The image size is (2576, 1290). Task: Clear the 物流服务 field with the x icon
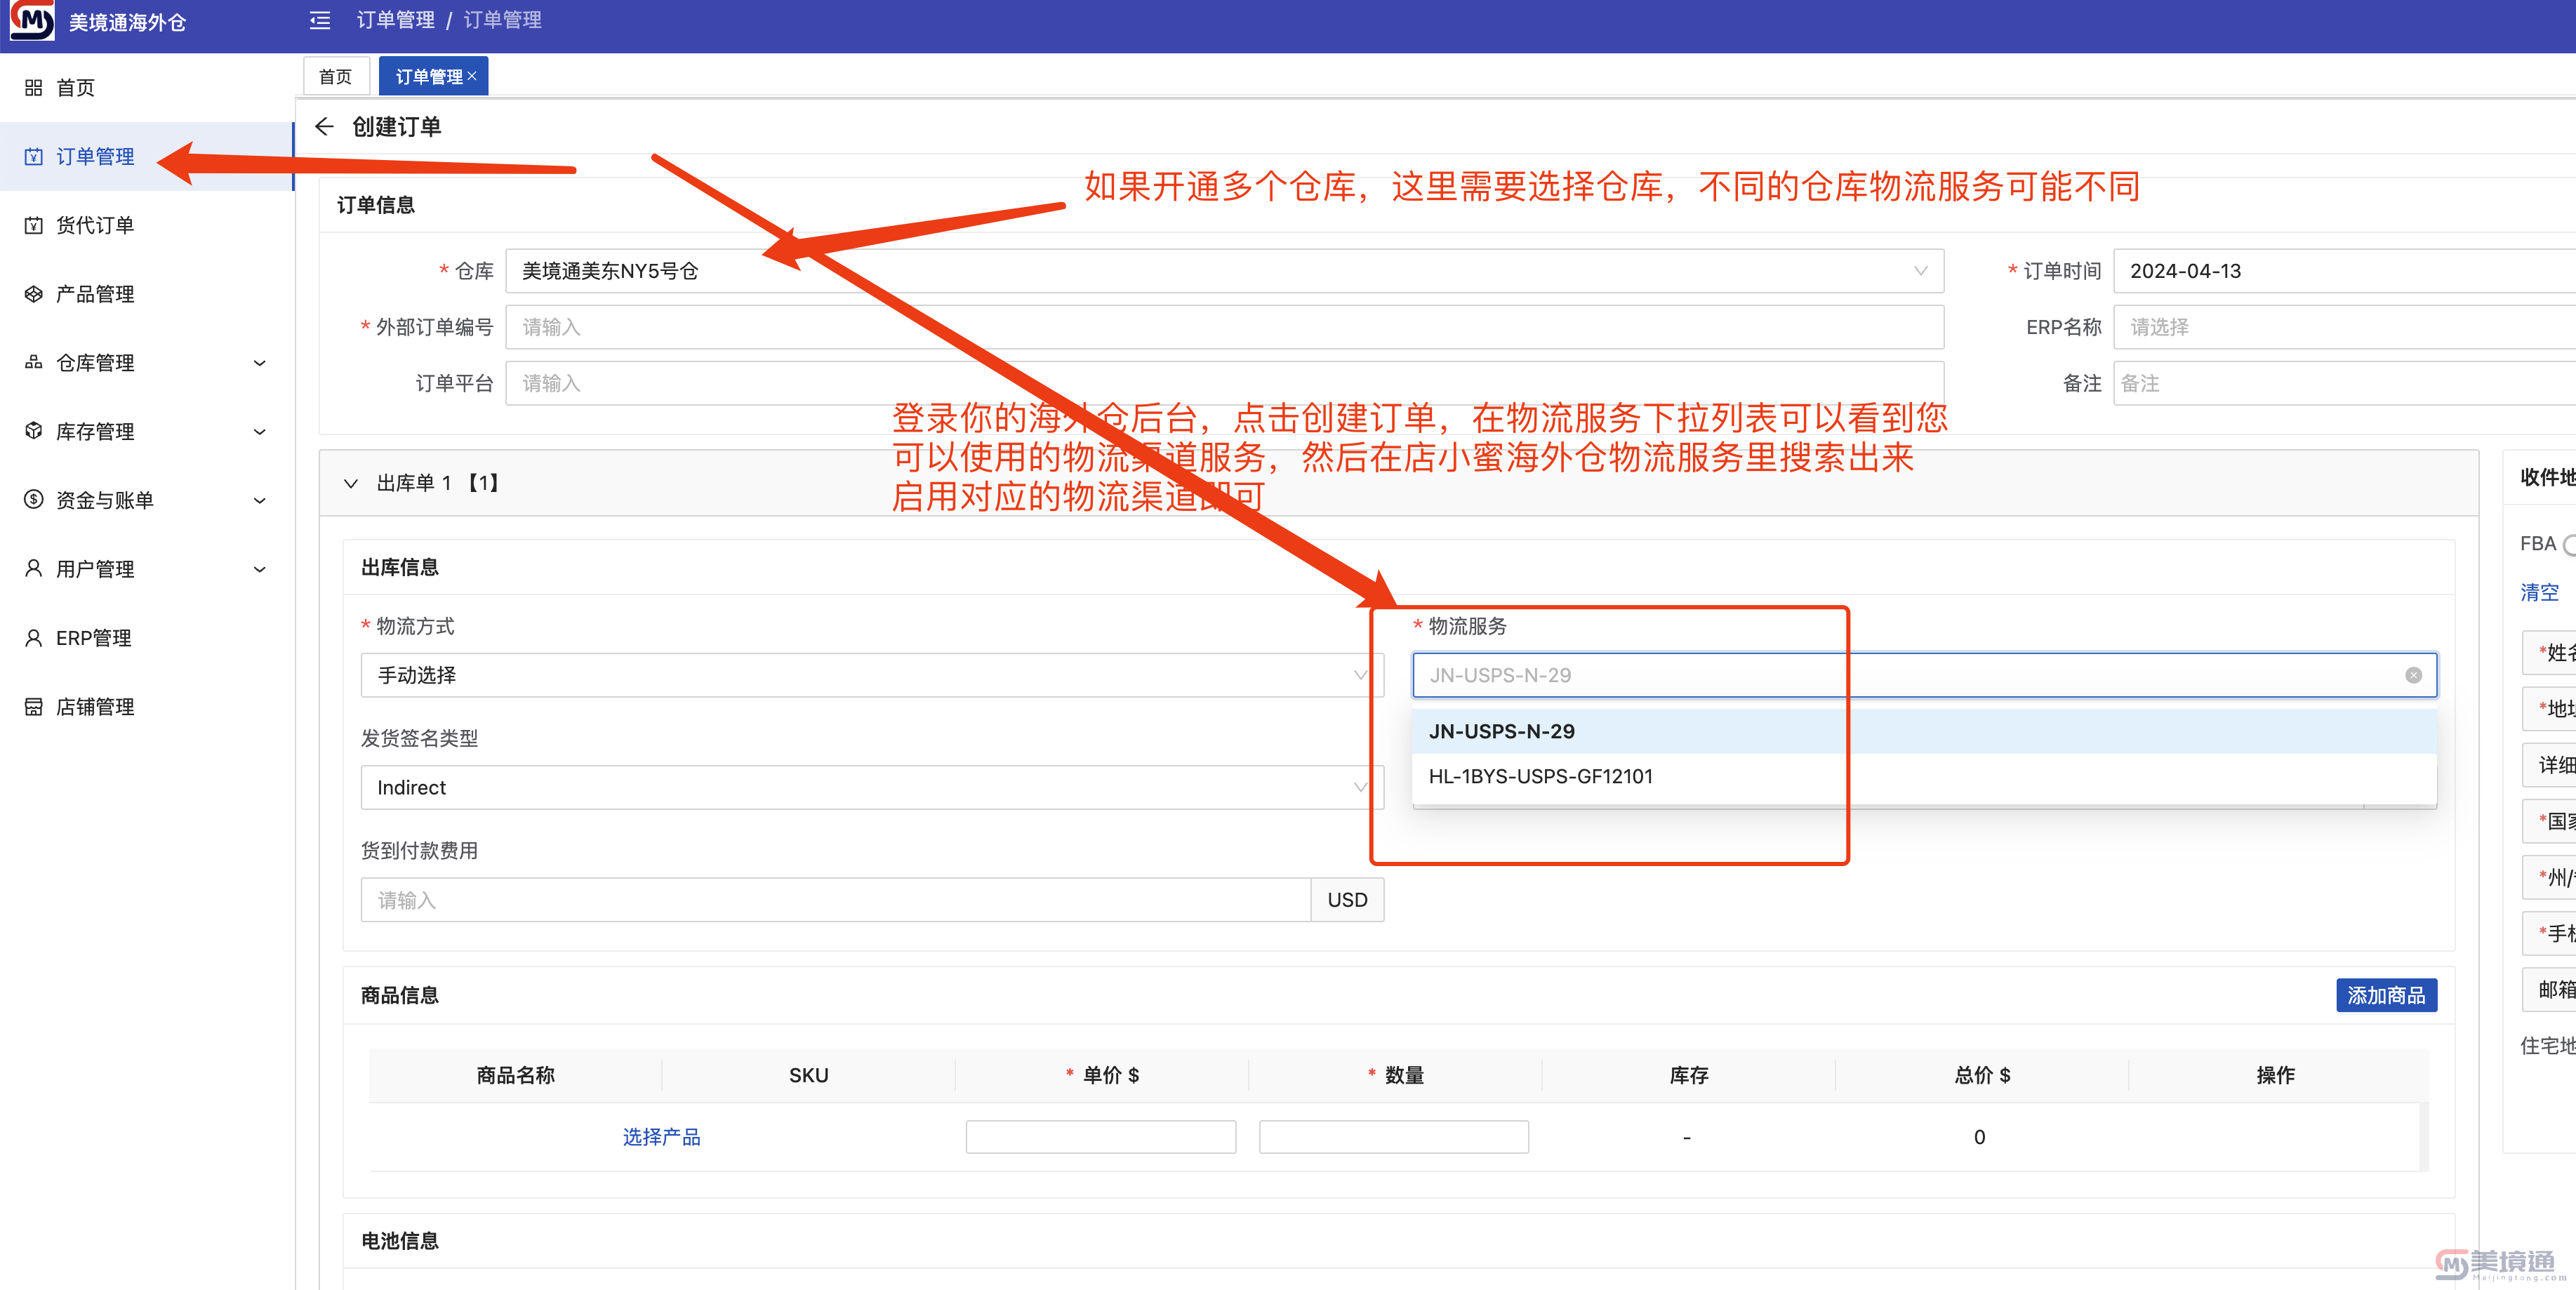tap(2413, 676)
